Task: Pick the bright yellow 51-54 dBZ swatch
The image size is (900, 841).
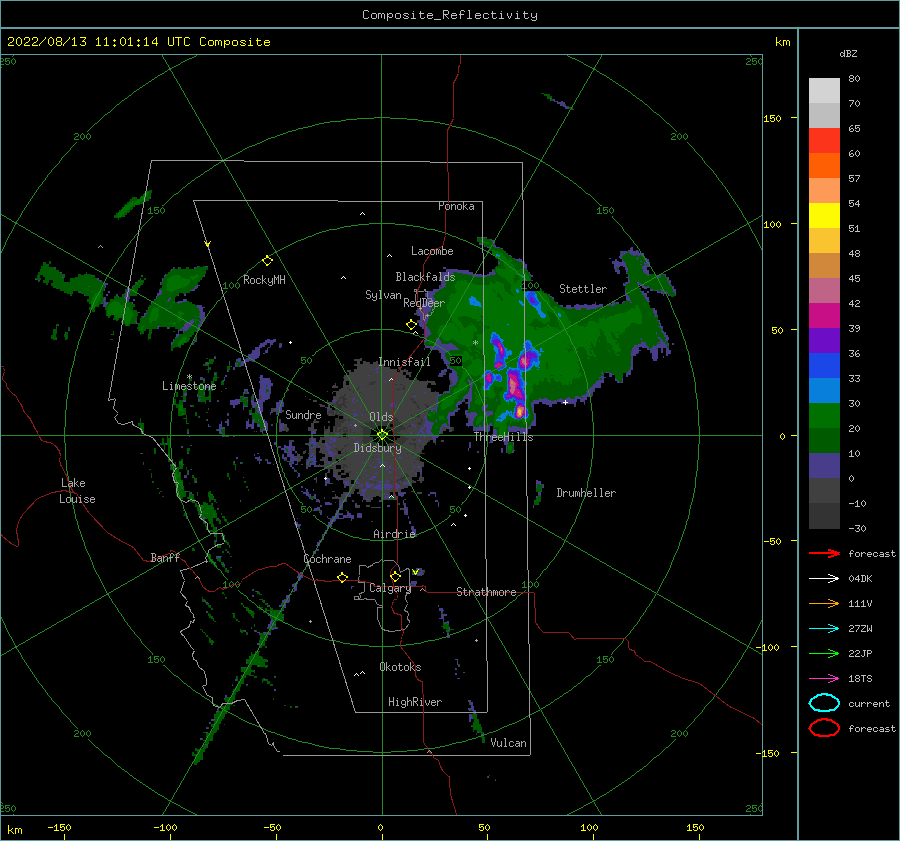Action: pyautogui.click(x=824, y=216)
